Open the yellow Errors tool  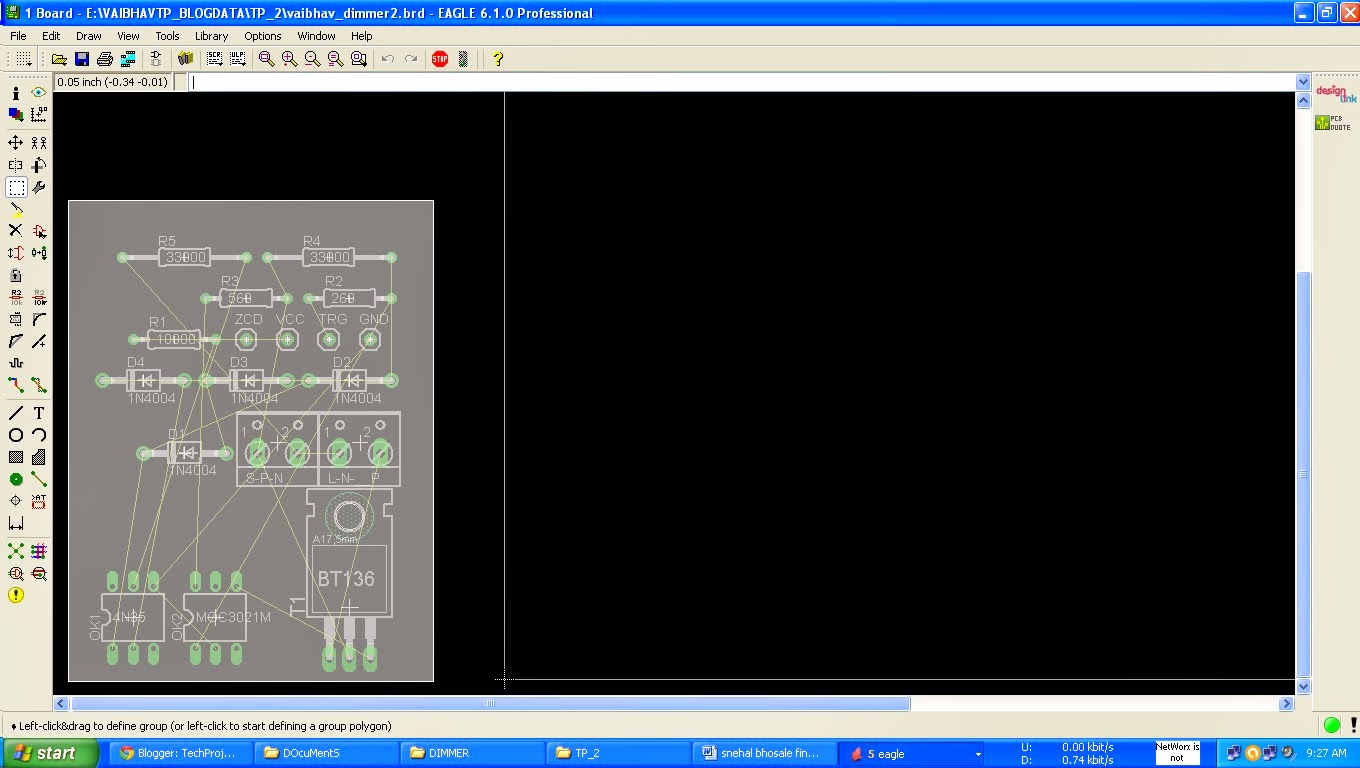tap(16, 595)
